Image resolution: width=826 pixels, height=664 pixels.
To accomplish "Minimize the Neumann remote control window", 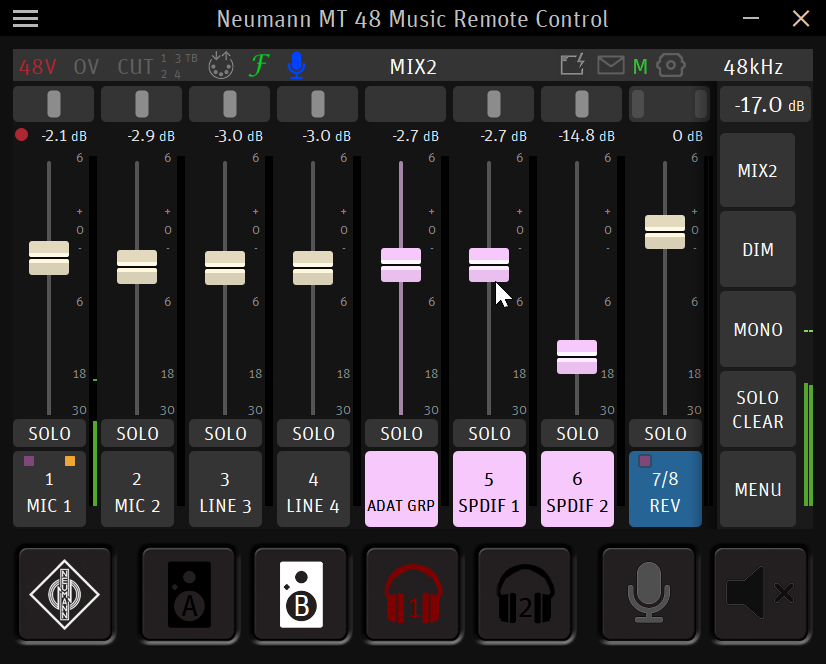I will coord(751,18).
